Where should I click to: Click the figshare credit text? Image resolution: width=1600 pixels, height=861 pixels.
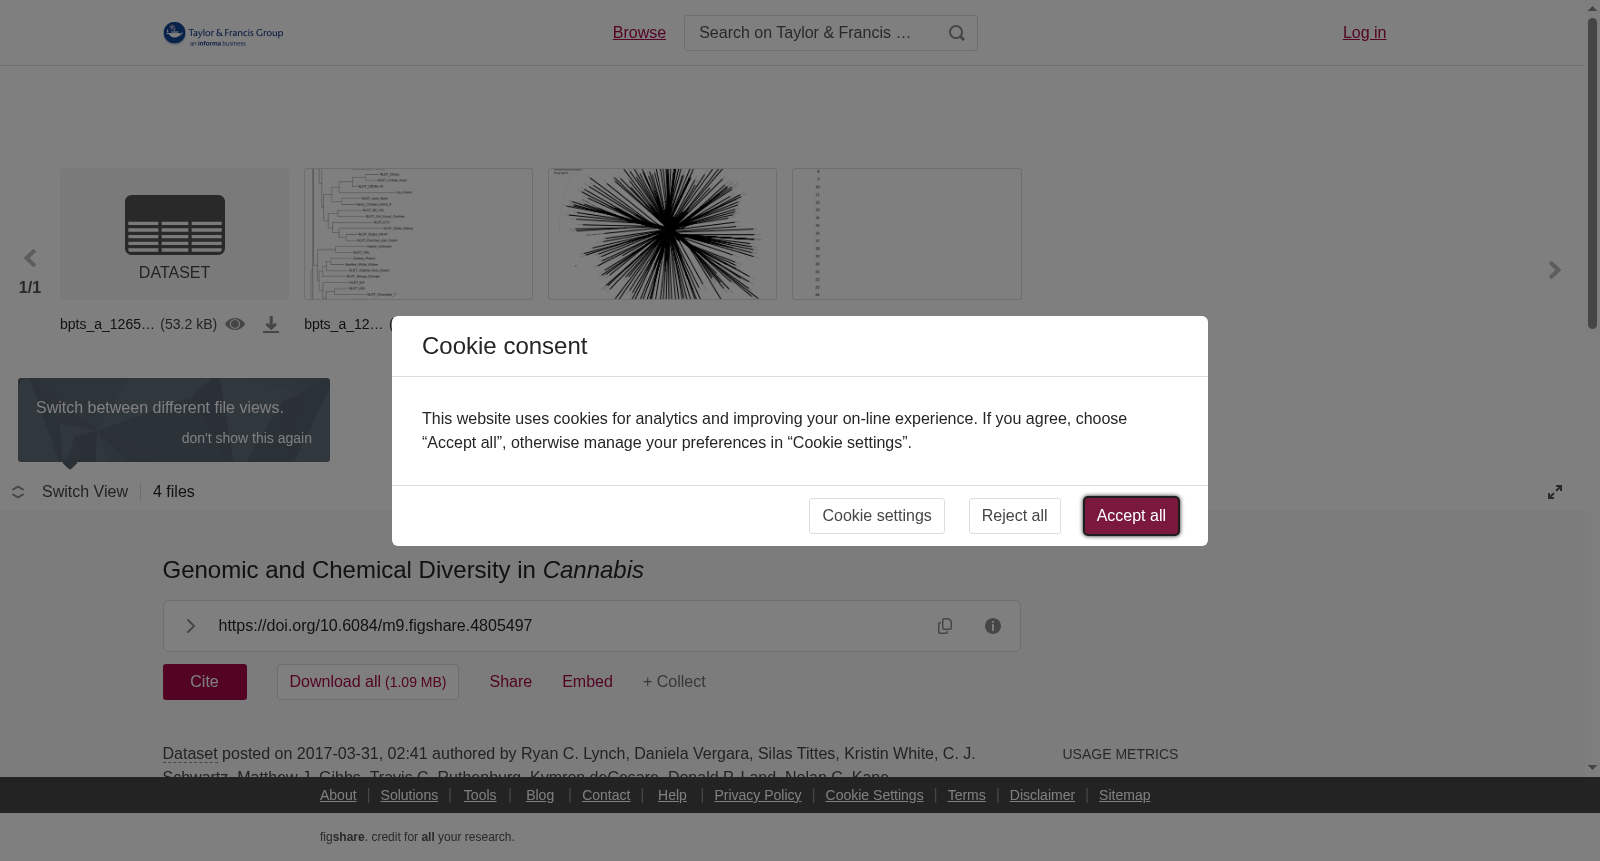417,837
